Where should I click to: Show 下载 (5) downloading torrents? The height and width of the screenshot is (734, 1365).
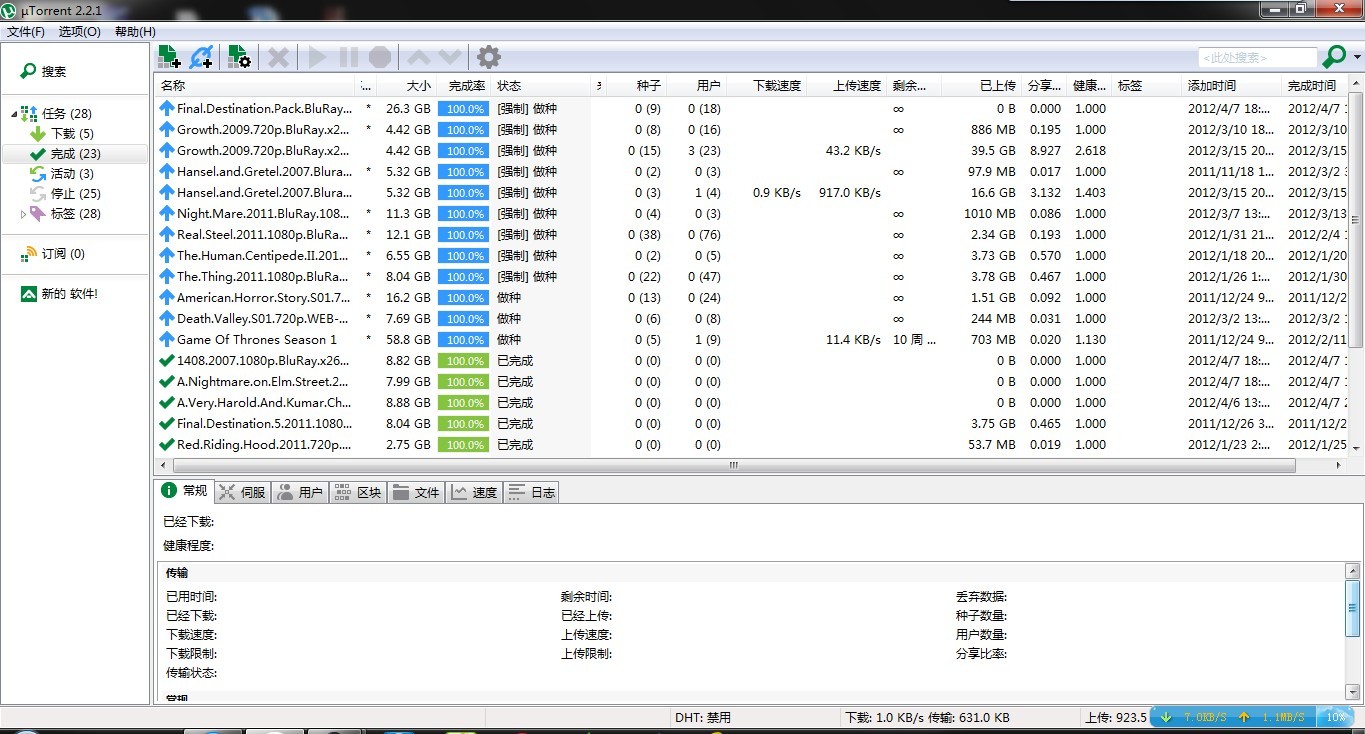(72, 134)
